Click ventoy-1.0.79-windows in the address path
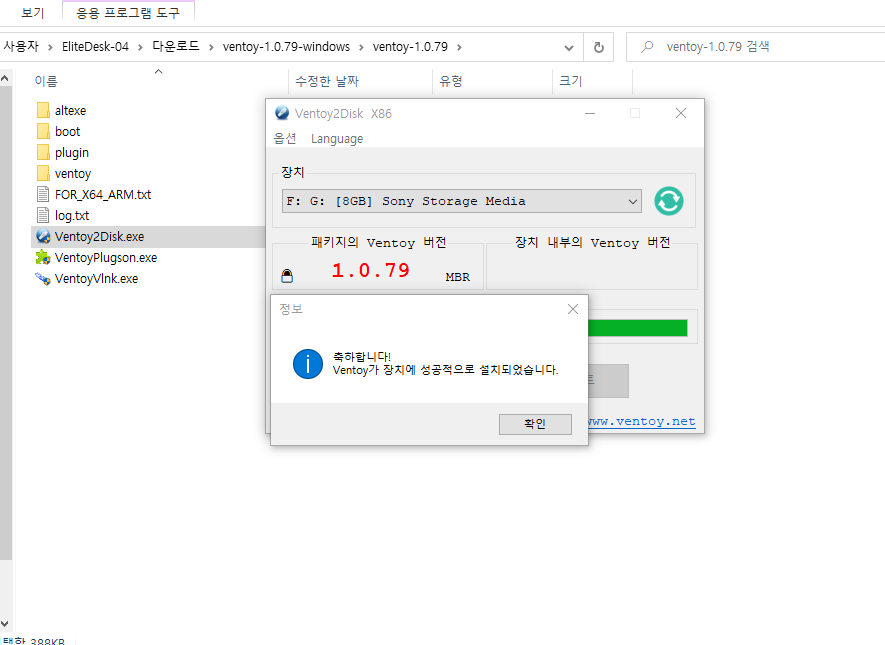This screenshot has height=645, width=885. point(286,47)
